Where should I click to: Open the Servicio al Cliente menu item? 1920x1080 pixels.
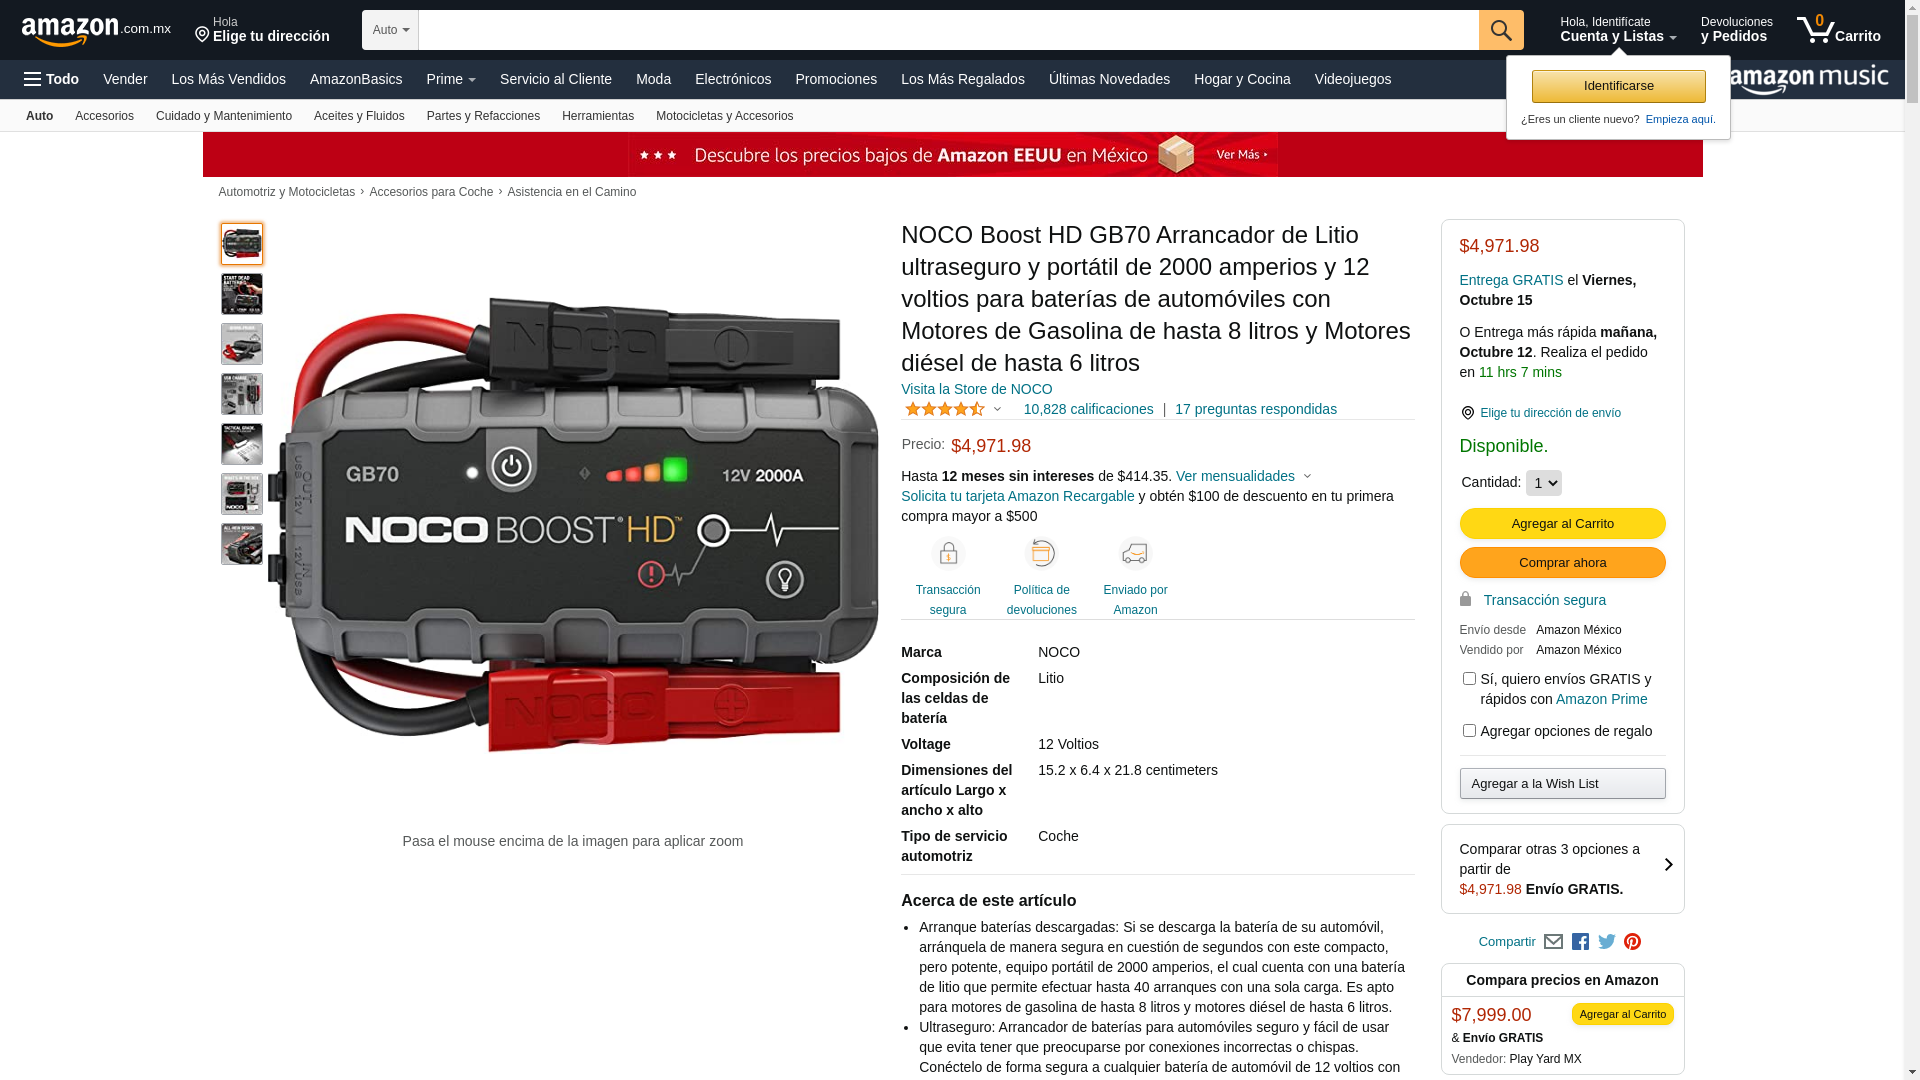(556, 79)
